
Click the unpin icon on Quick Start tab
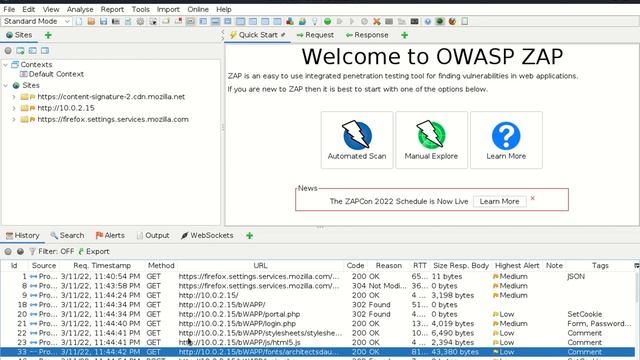[x=283, y=35]
